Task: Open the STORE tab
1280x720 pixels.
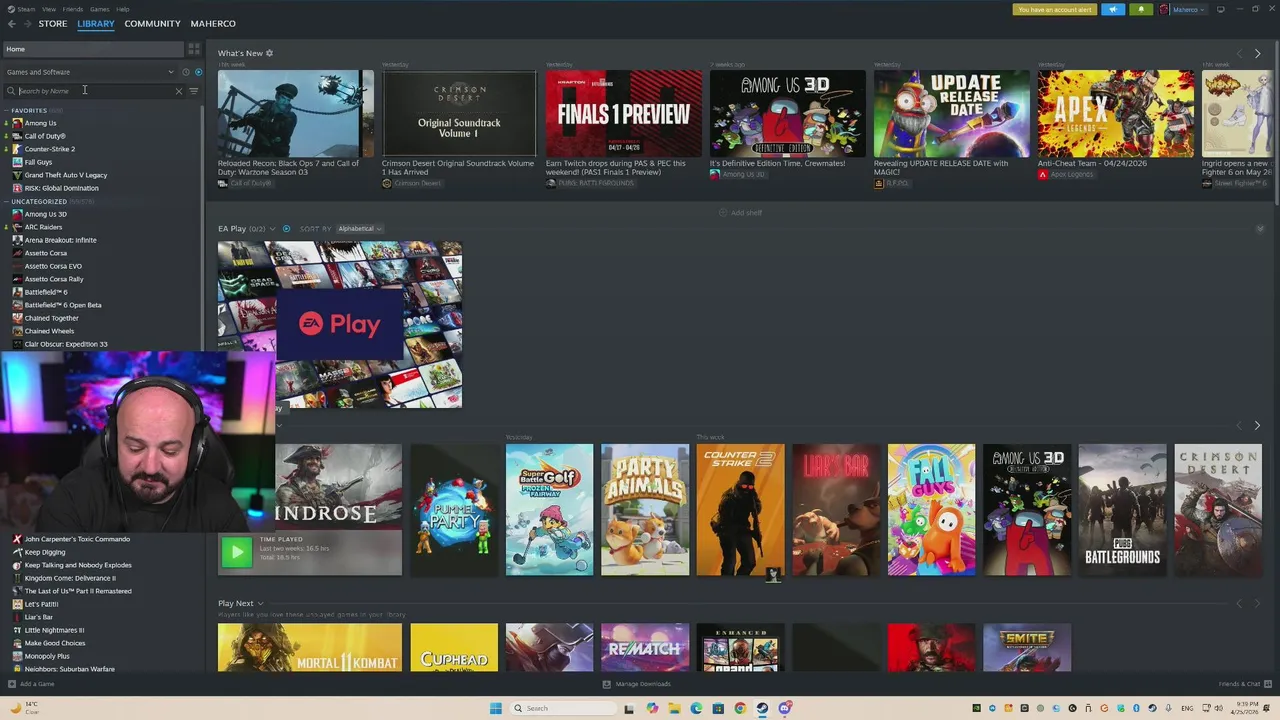Action: pos(53,23)
